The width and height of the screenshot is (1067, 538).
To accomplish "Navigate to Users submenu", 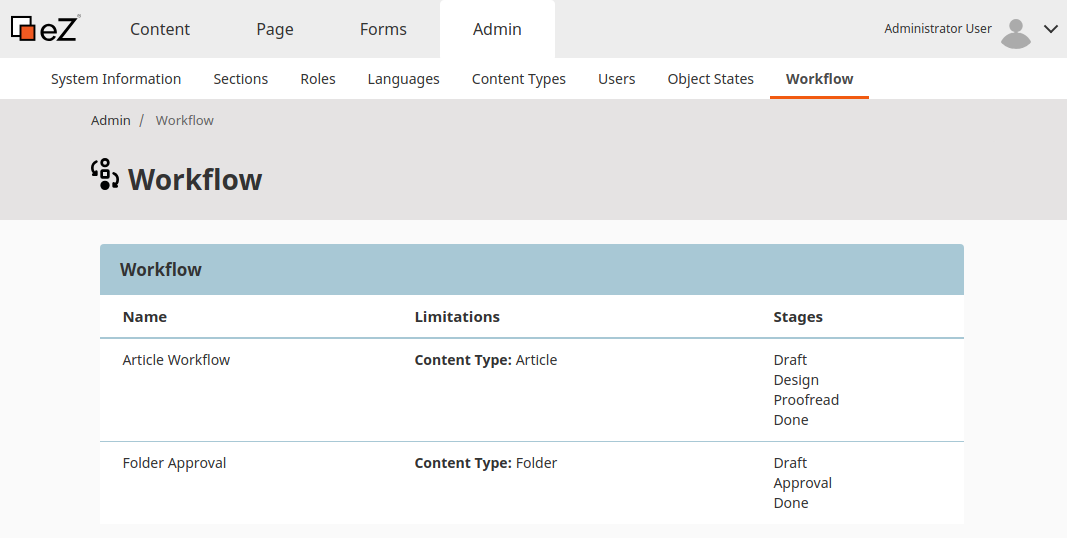I will [x=617, y=79].
